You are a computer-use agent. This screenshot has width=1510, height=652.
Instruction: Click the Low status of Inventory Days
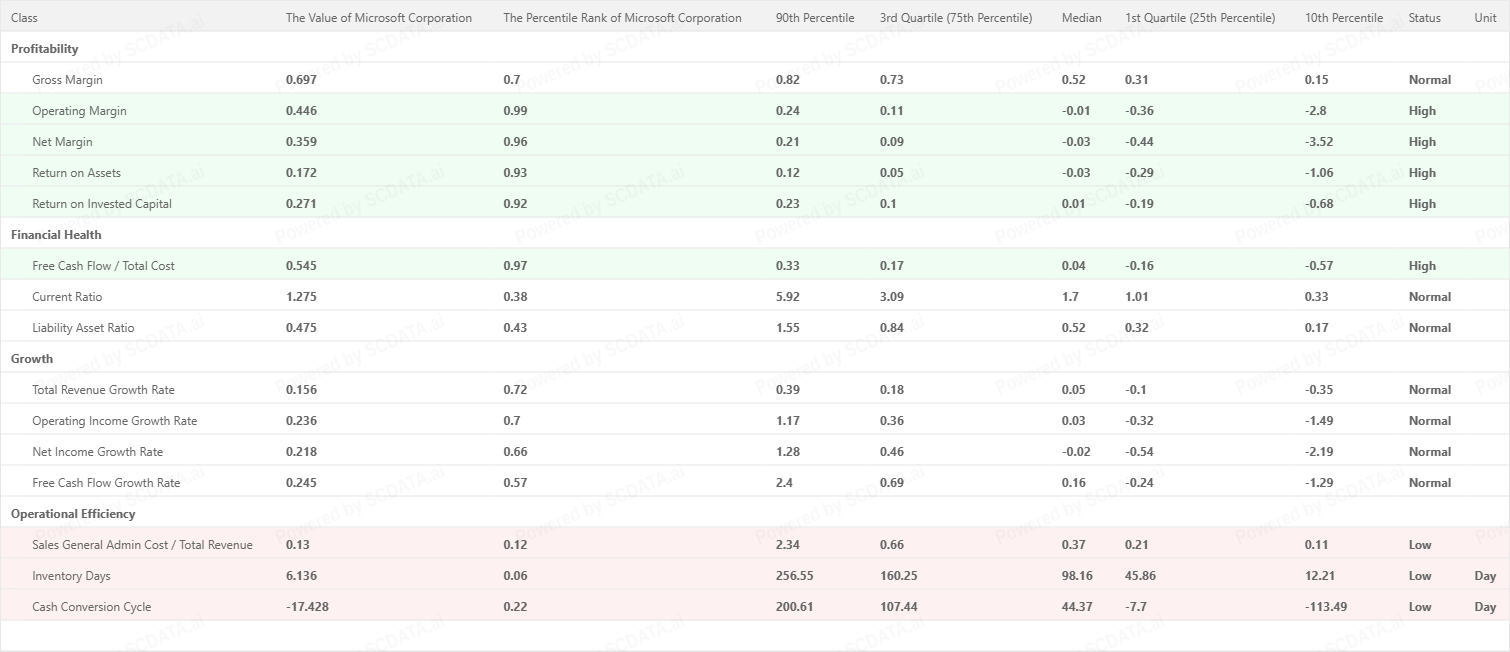1420,576
